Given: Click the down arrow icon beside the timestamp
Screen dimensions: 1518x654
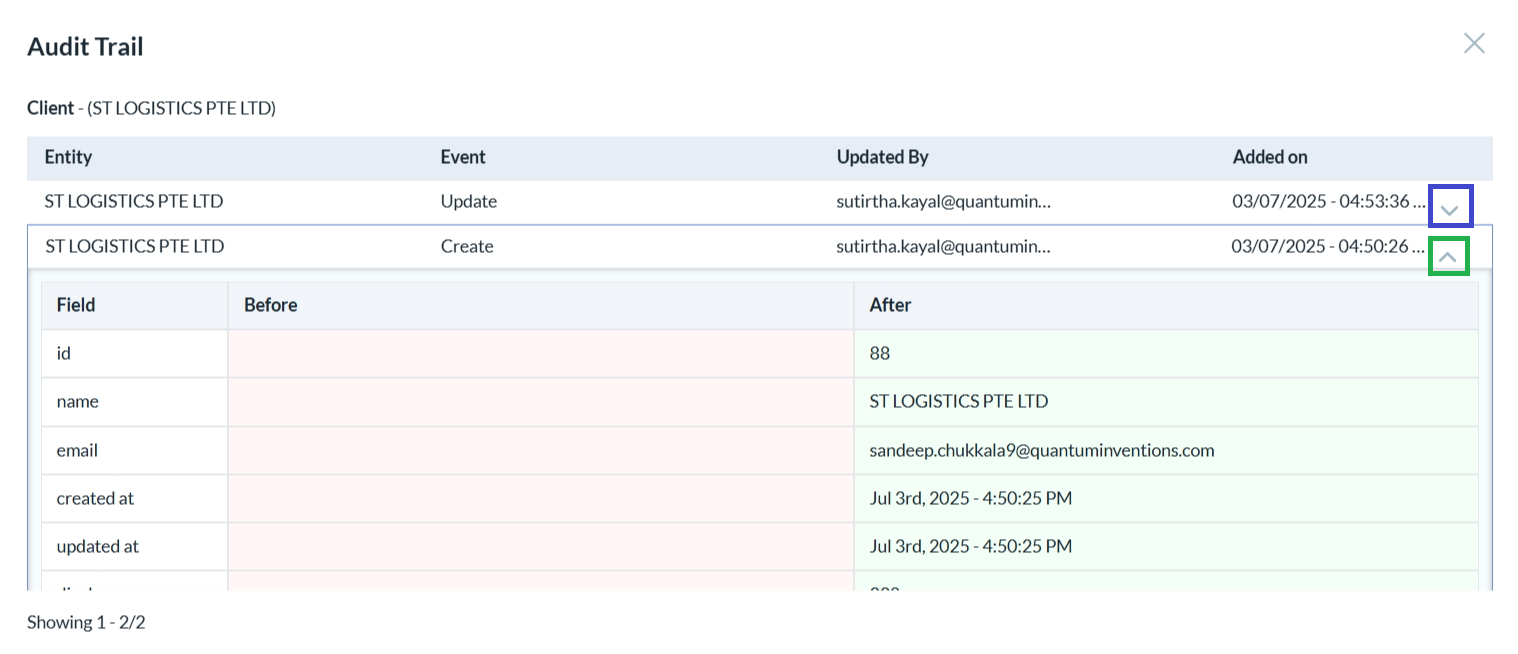Looking at the screenshot, I should [1450, 207].
